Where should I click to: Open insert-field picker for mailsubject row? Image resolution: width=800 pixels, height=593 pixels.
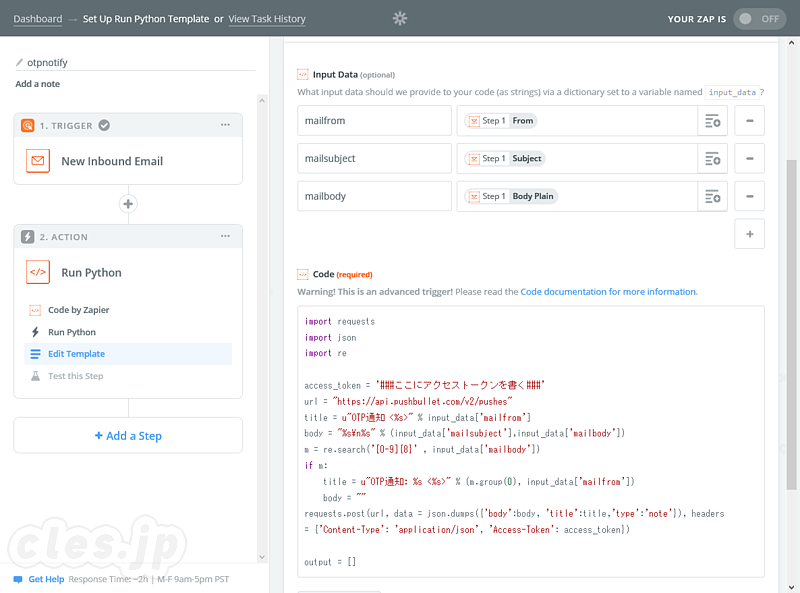tap(712, 159)
